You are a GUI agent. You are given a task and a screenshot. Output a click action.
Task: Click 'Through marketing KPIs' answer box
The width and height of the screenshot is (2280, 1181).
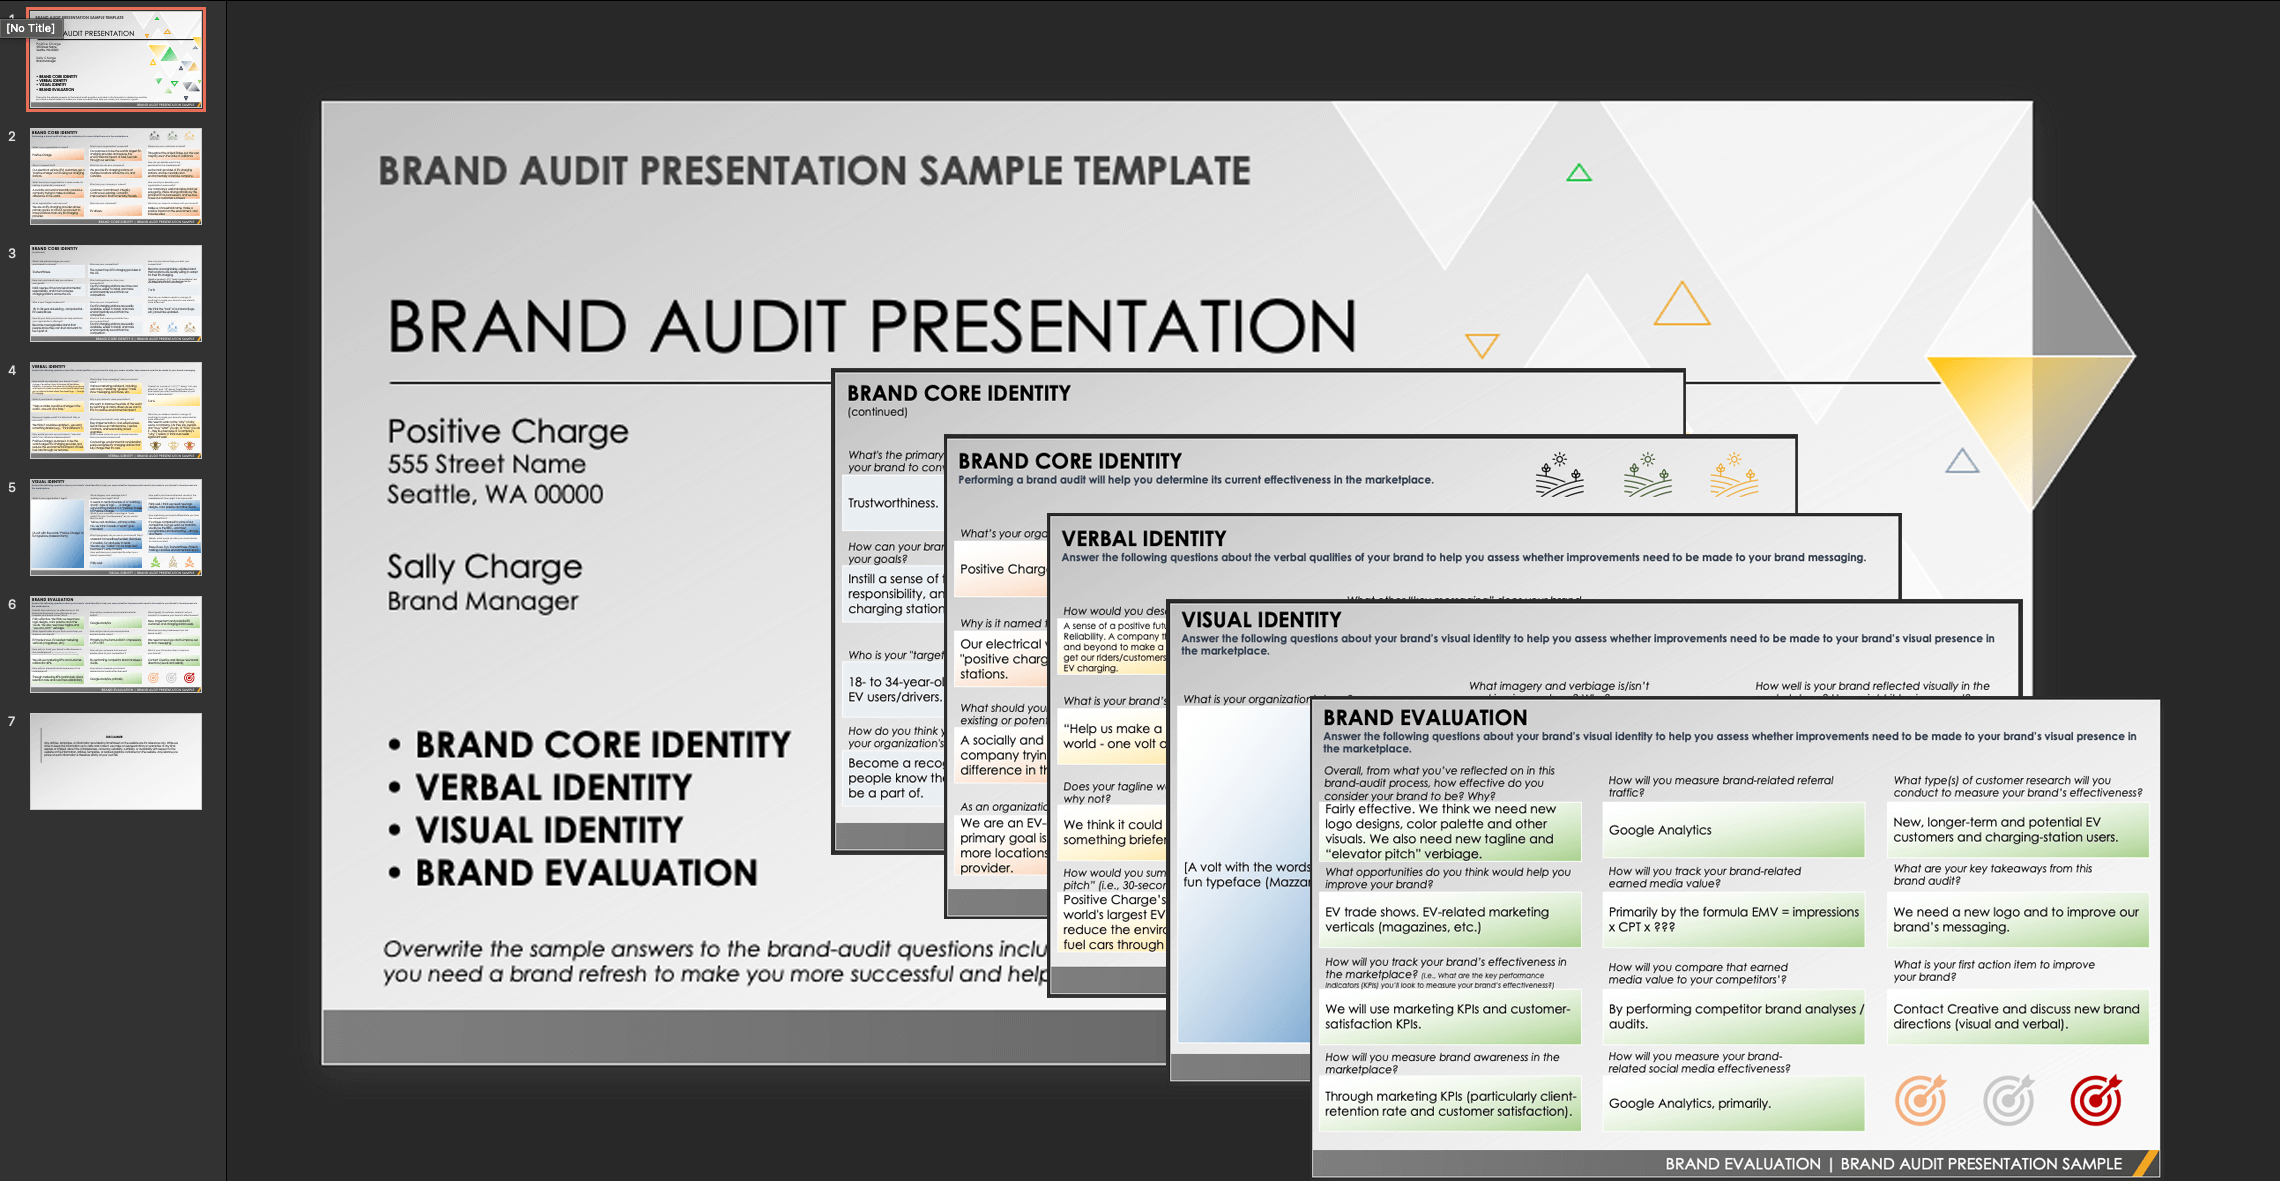tap(1450, 1103)
